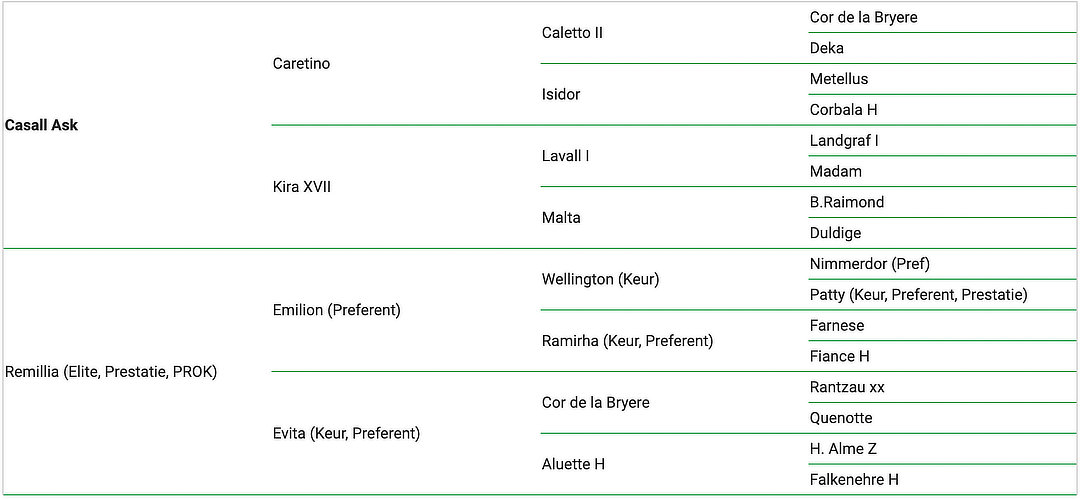Click the Malta ancestor name
Screen dimensions: 1080x499
coord(561,218)
